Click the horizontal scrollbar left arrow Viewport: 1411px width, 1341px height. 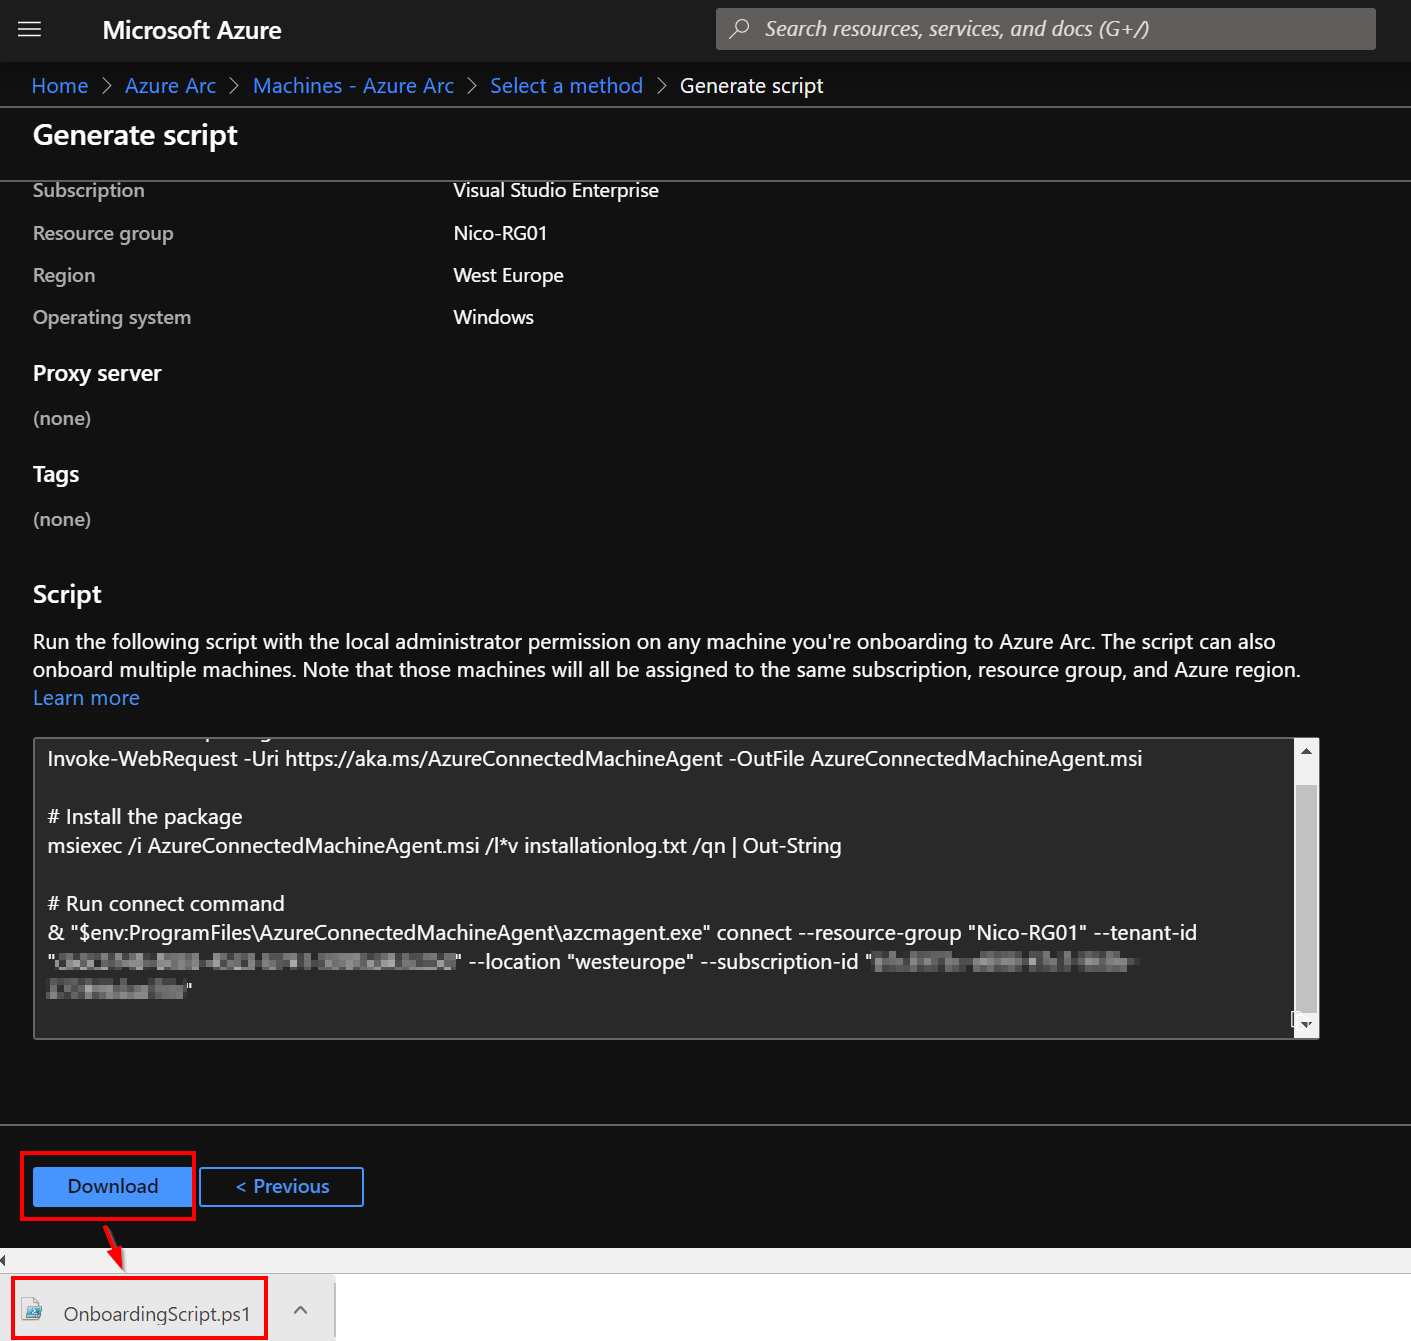click(x=3, y=1260)
